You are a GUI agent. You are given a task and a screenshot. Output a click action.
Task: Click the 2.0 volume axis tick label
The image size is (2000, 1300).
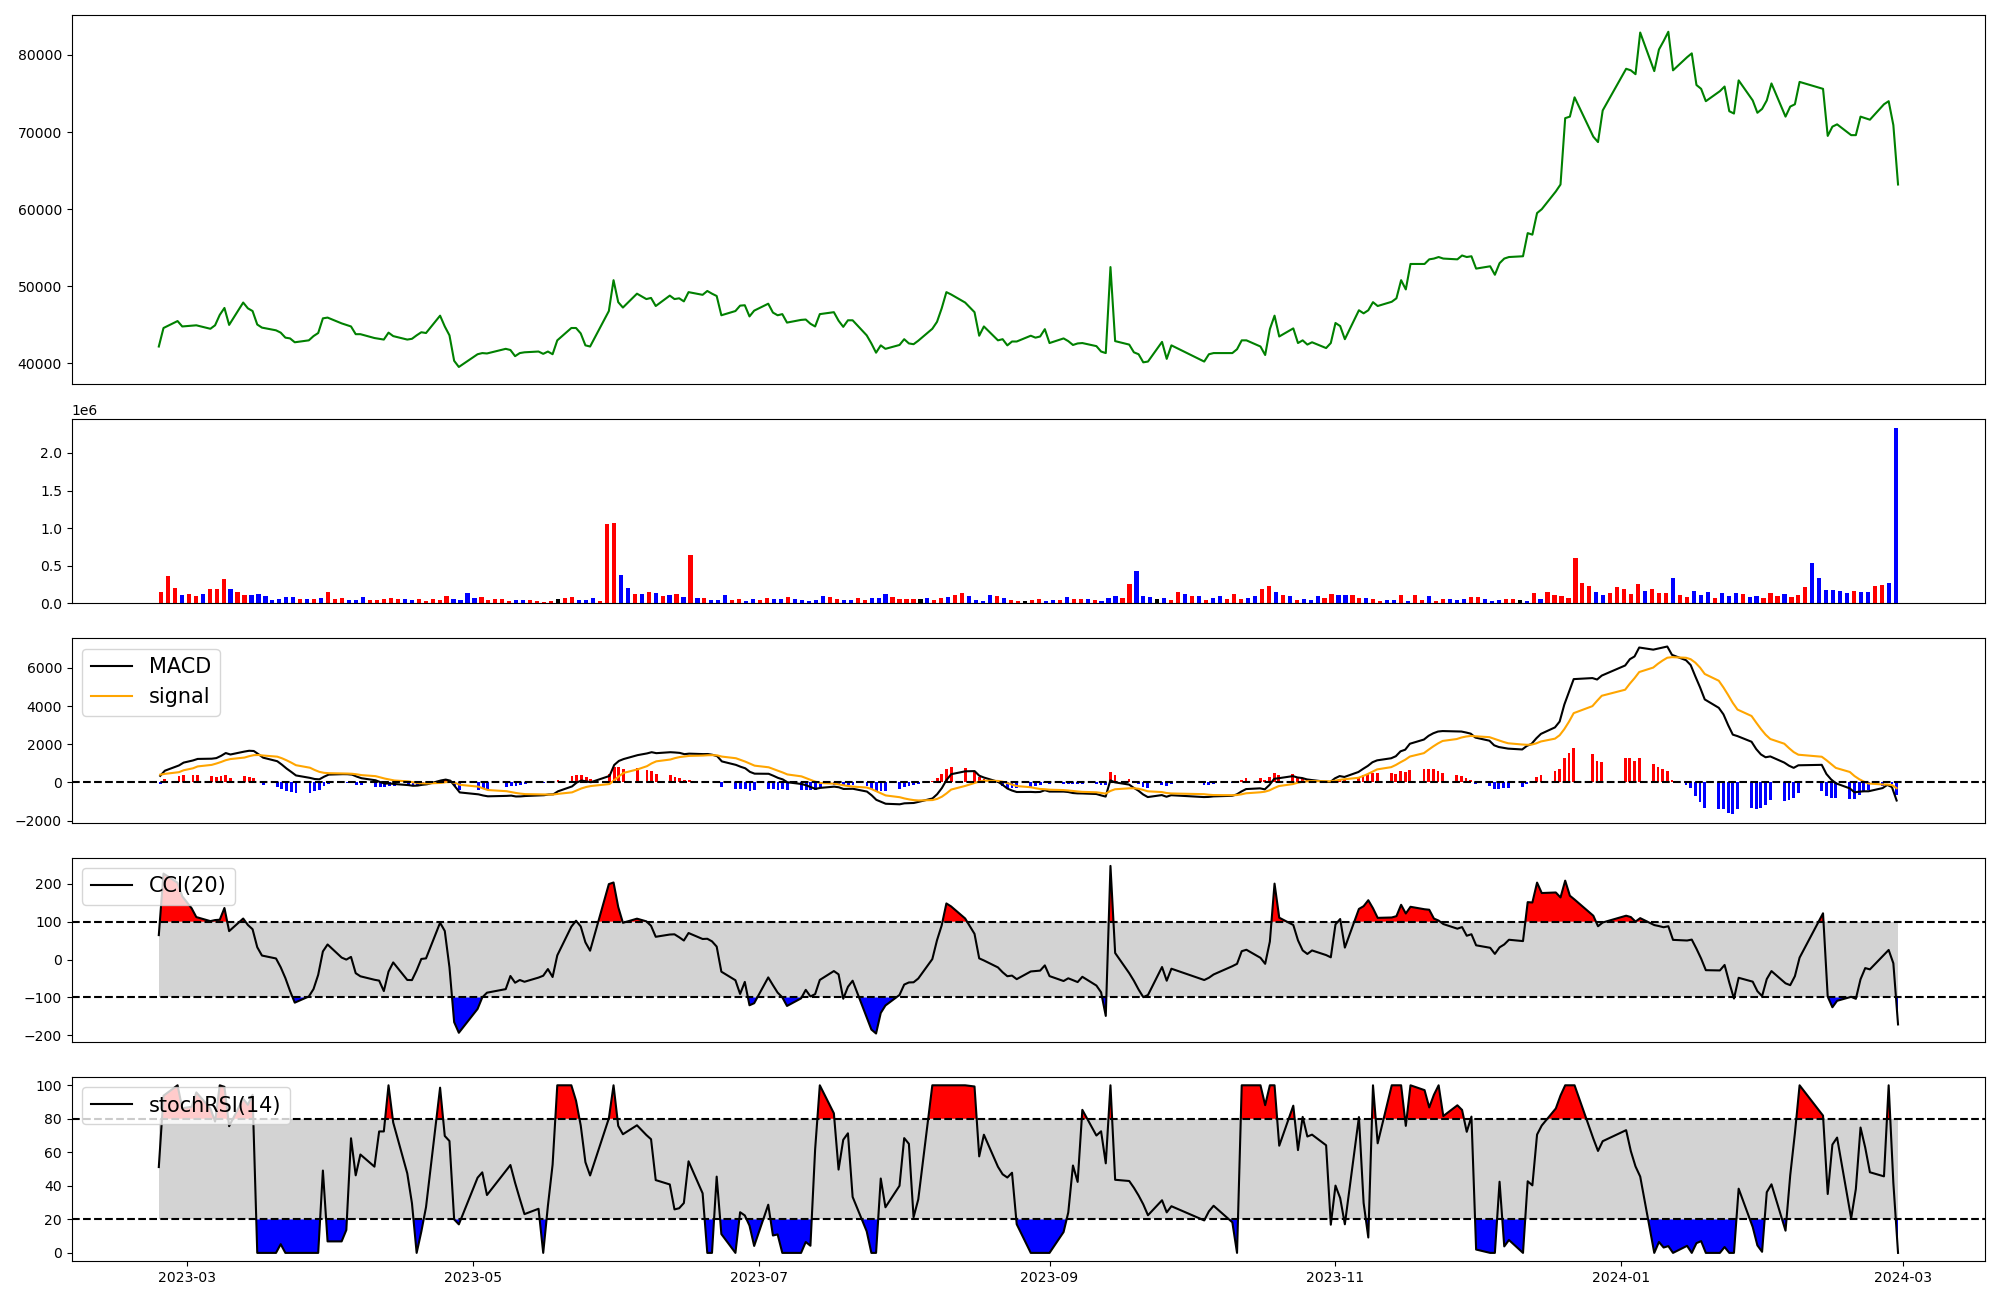pyautogui.click(x=51, y=453)
